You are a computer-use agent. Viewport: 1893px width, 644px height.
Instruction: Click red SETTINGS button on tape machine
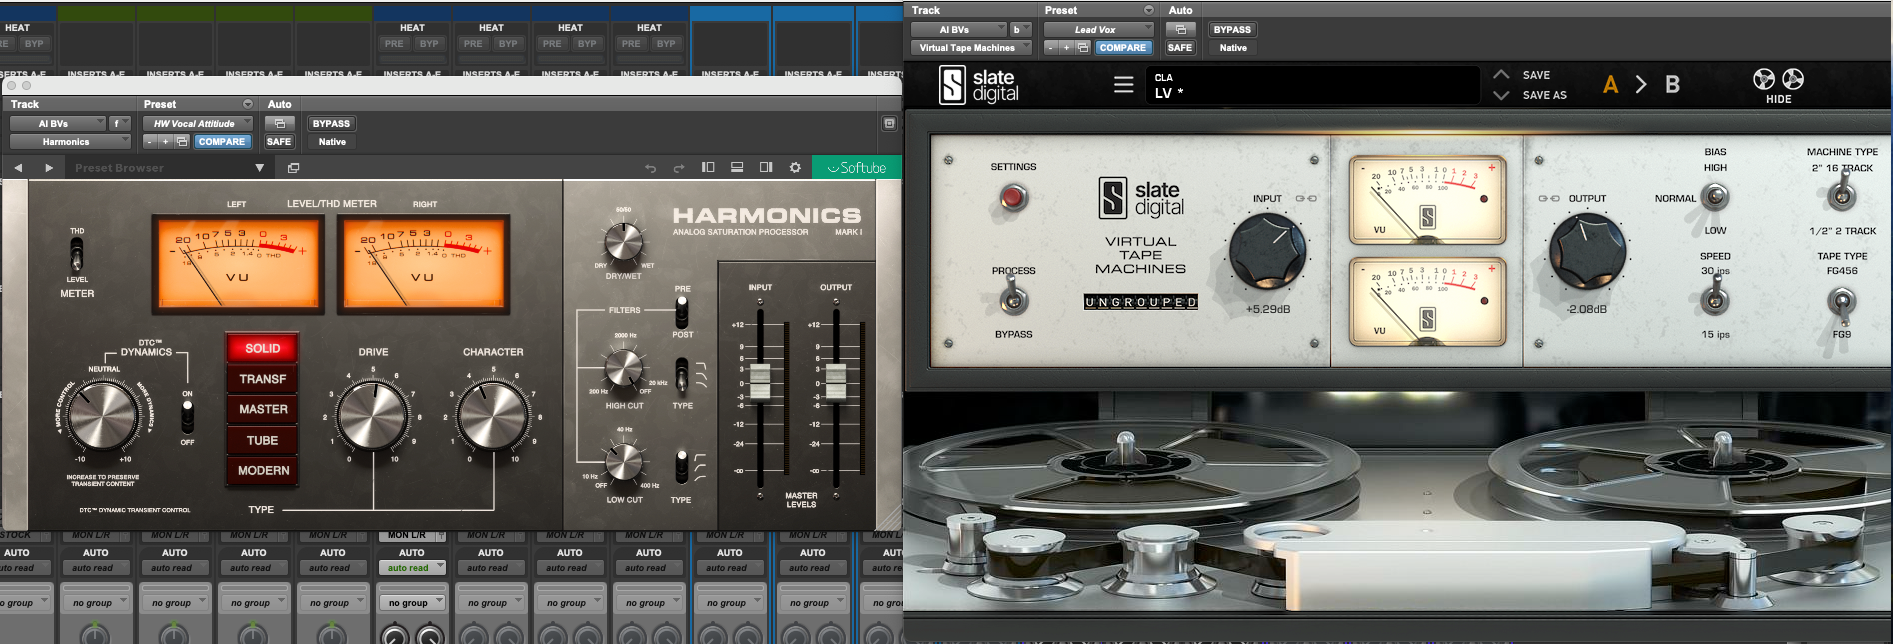tap(1013, 197)
